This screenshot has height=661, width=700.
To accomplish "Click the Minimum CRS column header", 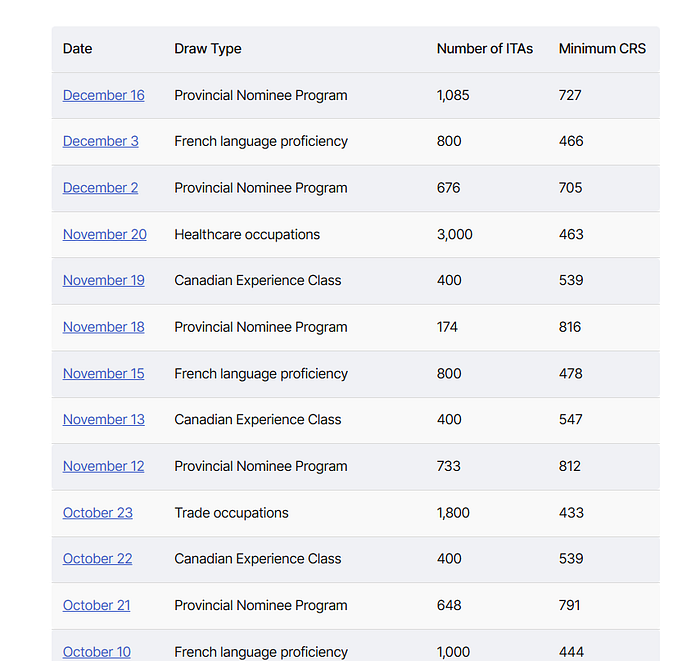I will (x=602, y=49).
